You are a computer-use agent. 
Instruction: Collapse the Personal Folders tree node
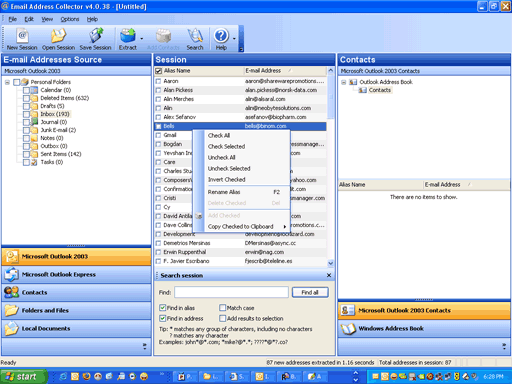[x=7, y=82]
